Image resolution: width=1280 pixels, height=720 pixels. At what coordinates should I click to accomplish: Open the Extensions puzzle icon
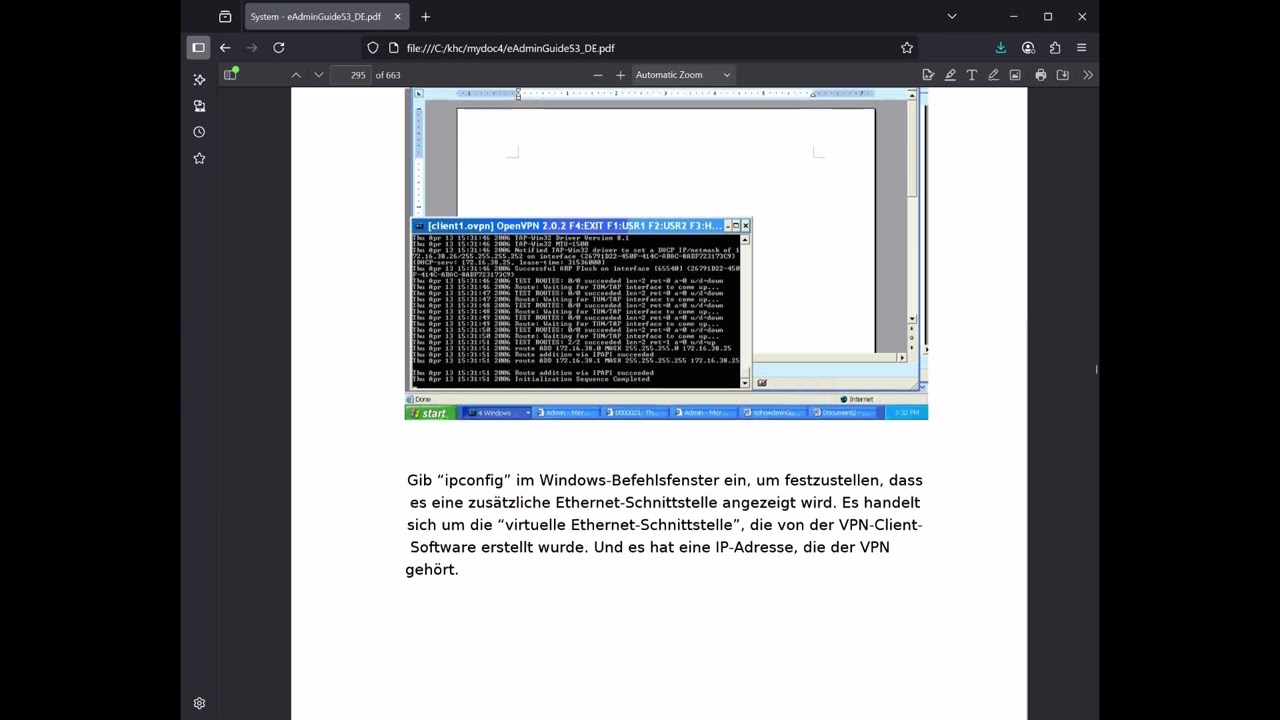pos(1055,47)
